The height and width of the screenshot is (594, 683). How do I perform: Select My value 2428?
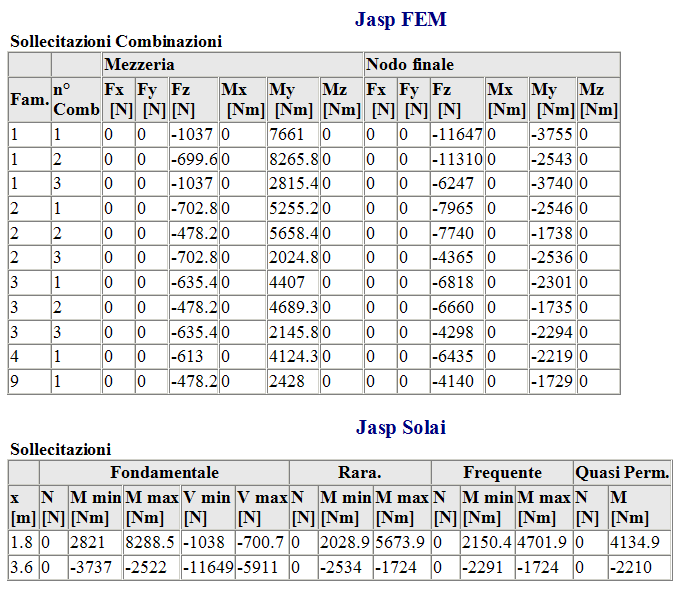(286, 381)
